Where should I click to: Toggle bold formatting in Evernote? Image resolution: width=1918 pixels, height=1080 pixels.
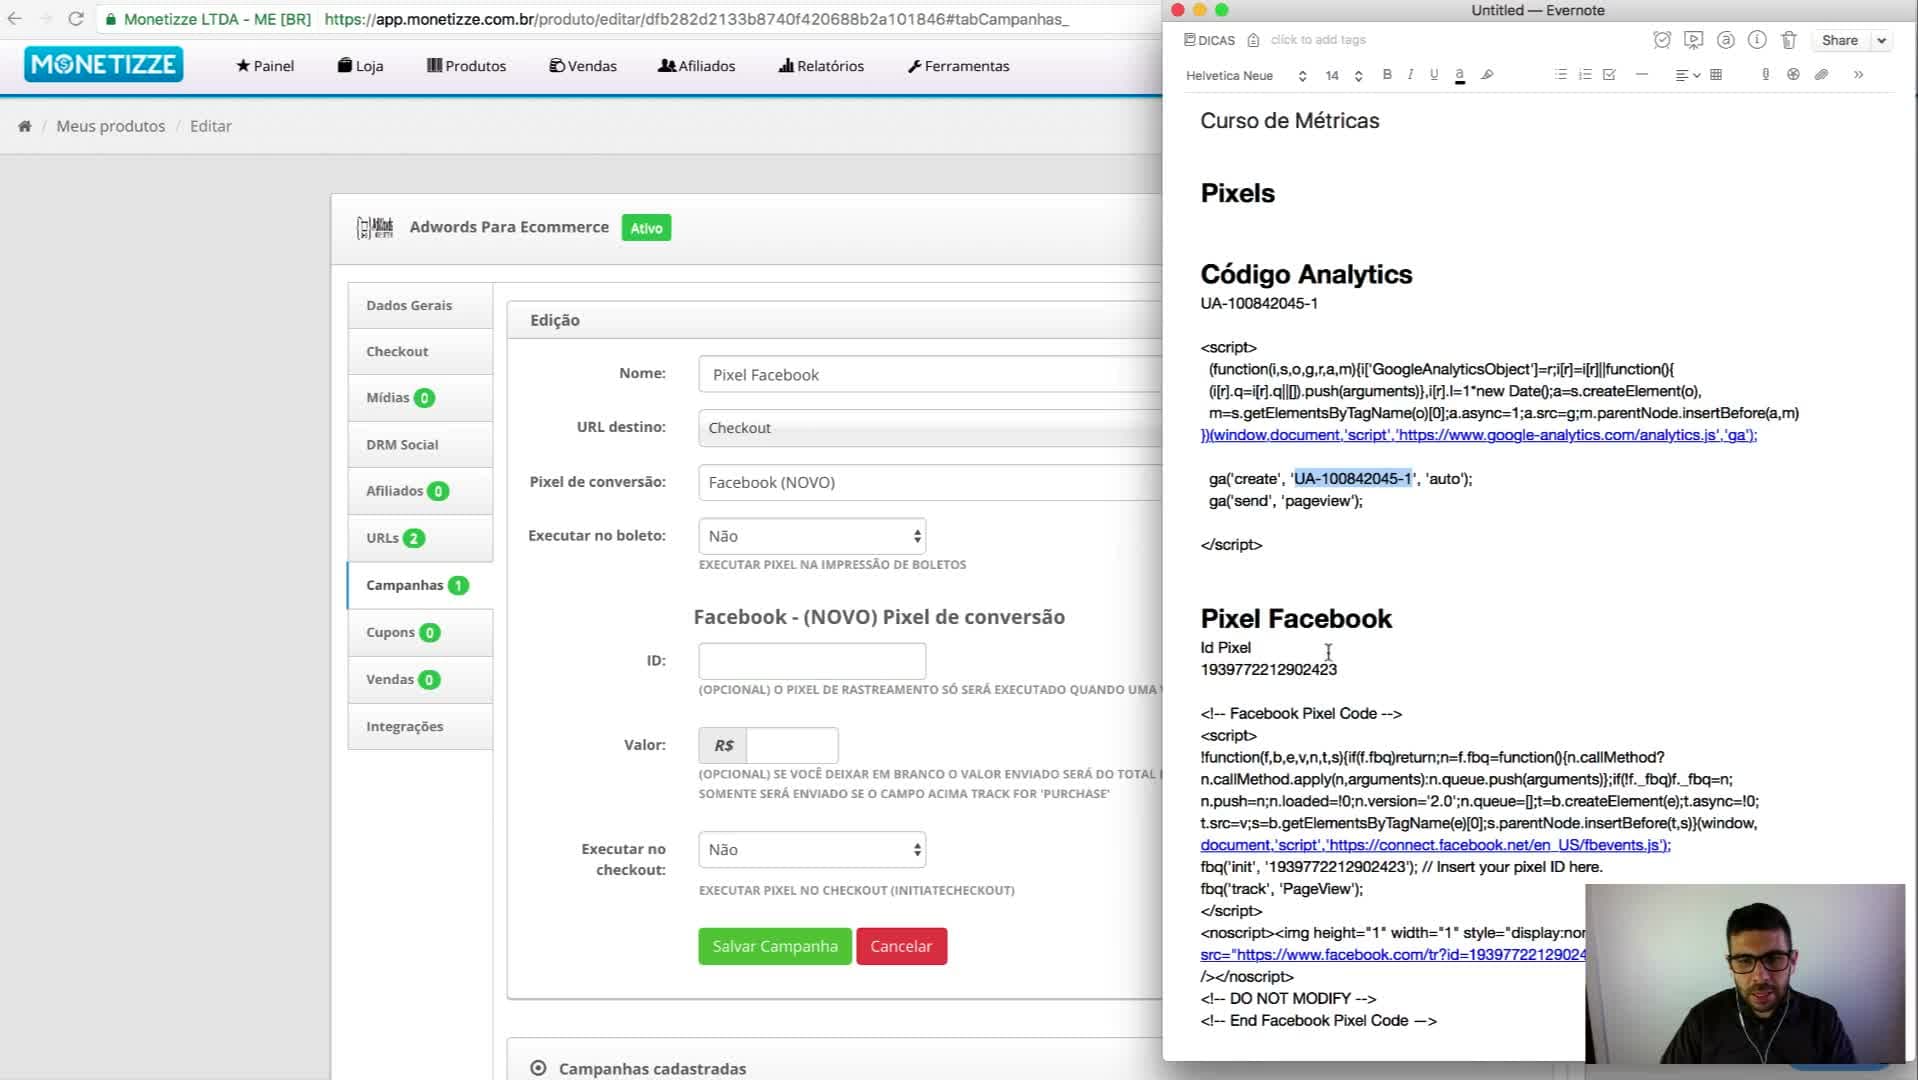point(1387,75)
